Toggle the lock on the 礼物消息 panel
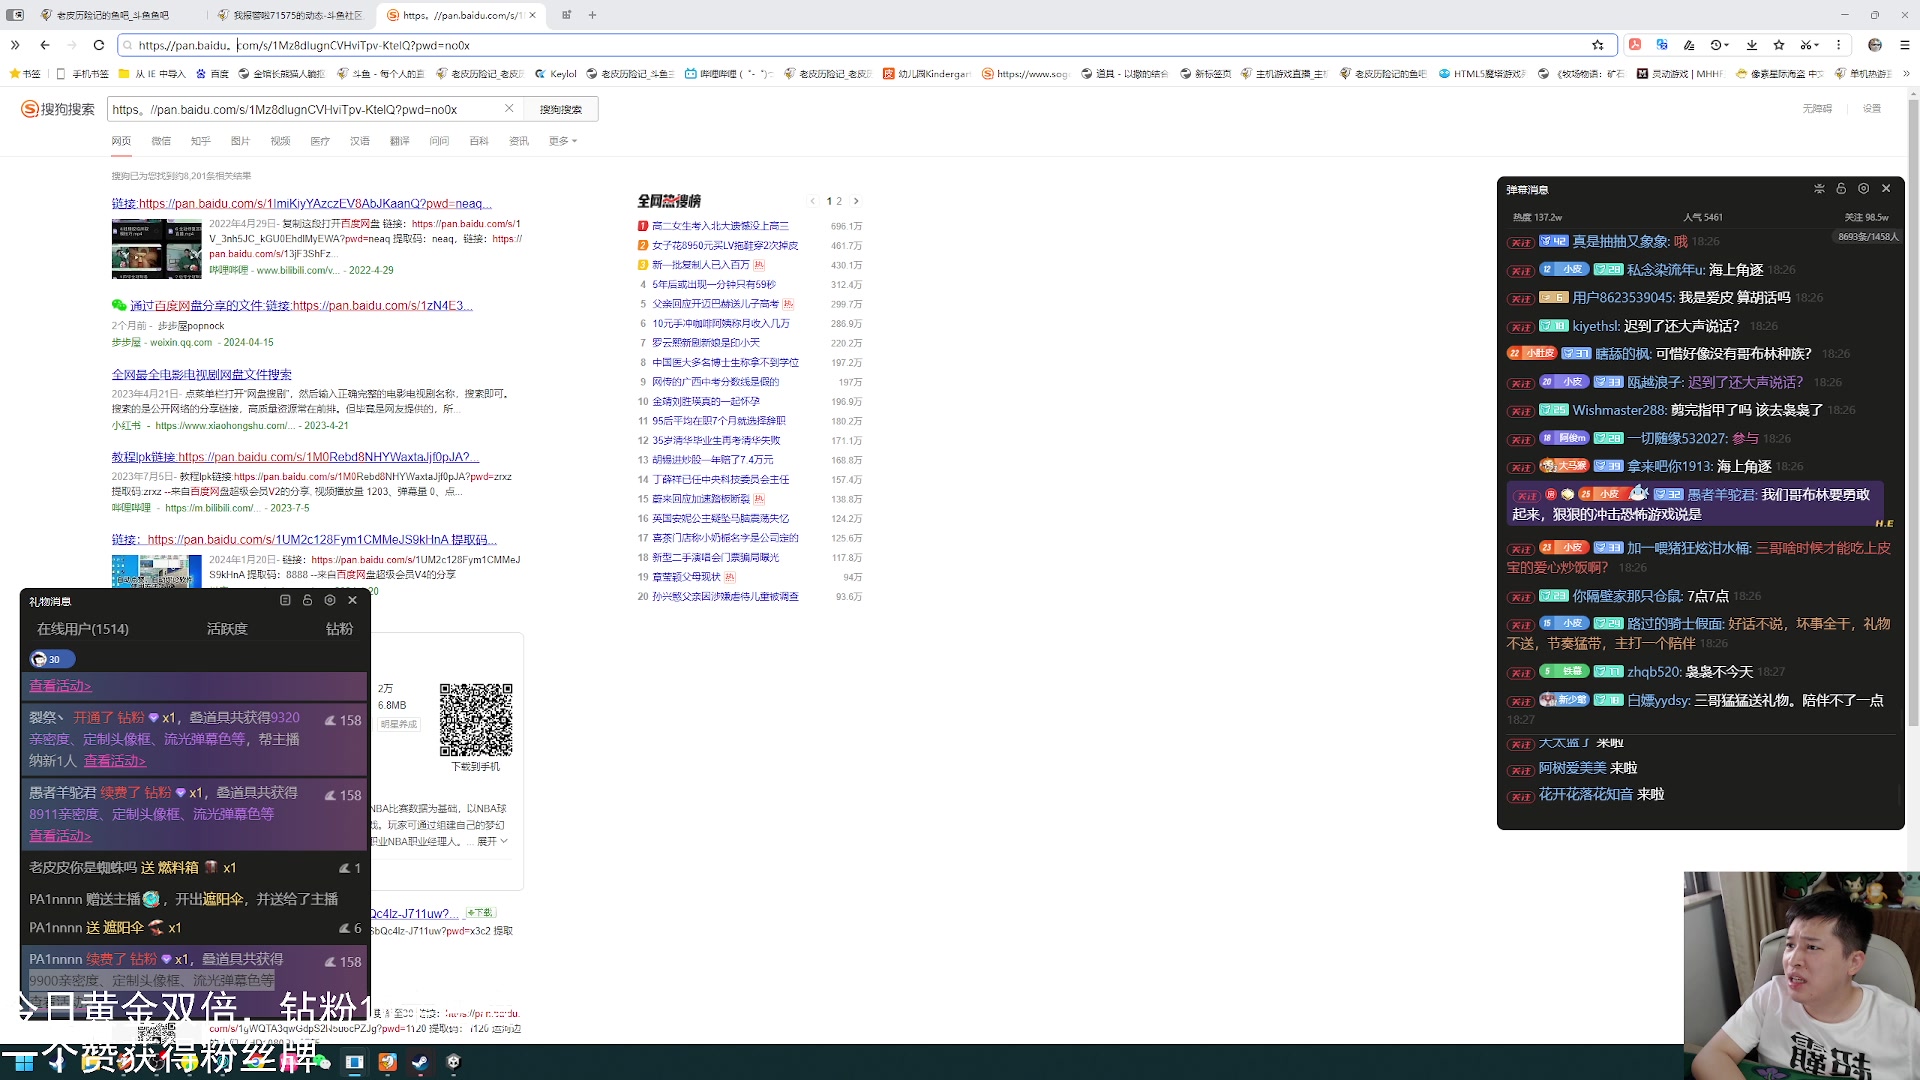This screenshot has height=1080, width=1920. [308, 601]
